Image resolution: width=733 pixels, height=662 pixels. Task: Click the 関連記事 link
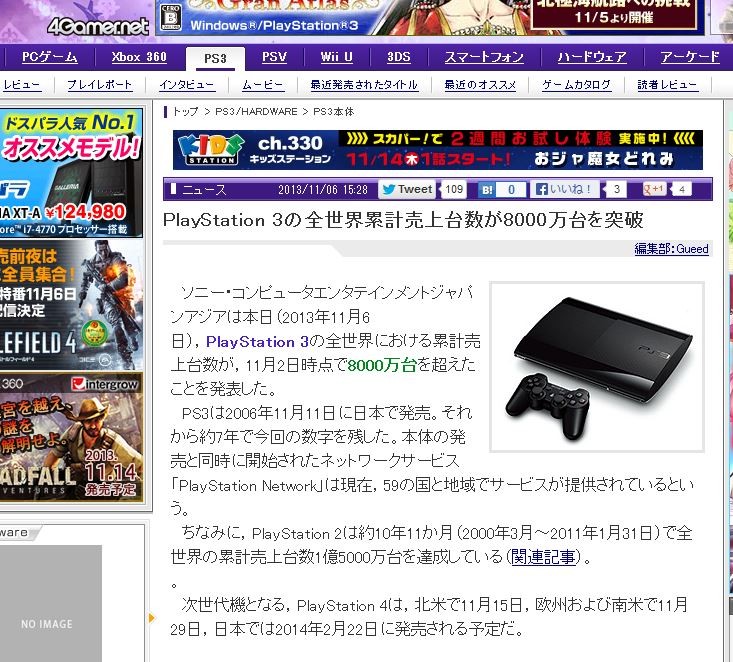[543, 557]
